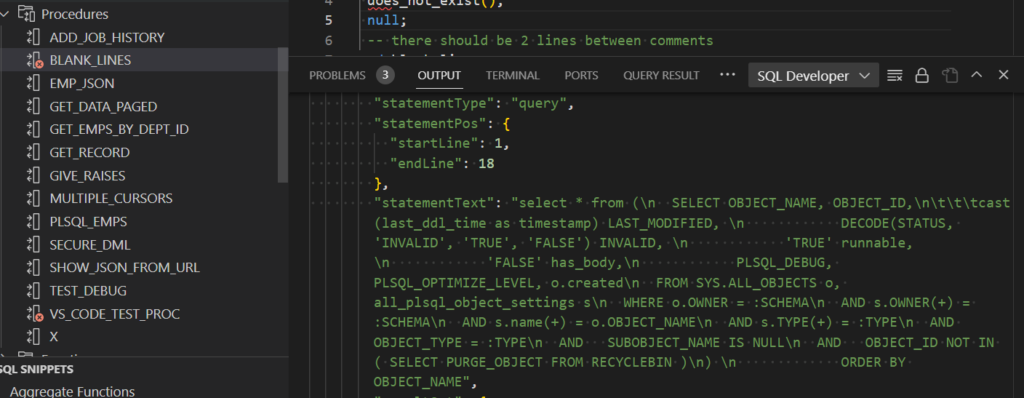Switch to the PROBLEMS tab

(x=337, y=75)
